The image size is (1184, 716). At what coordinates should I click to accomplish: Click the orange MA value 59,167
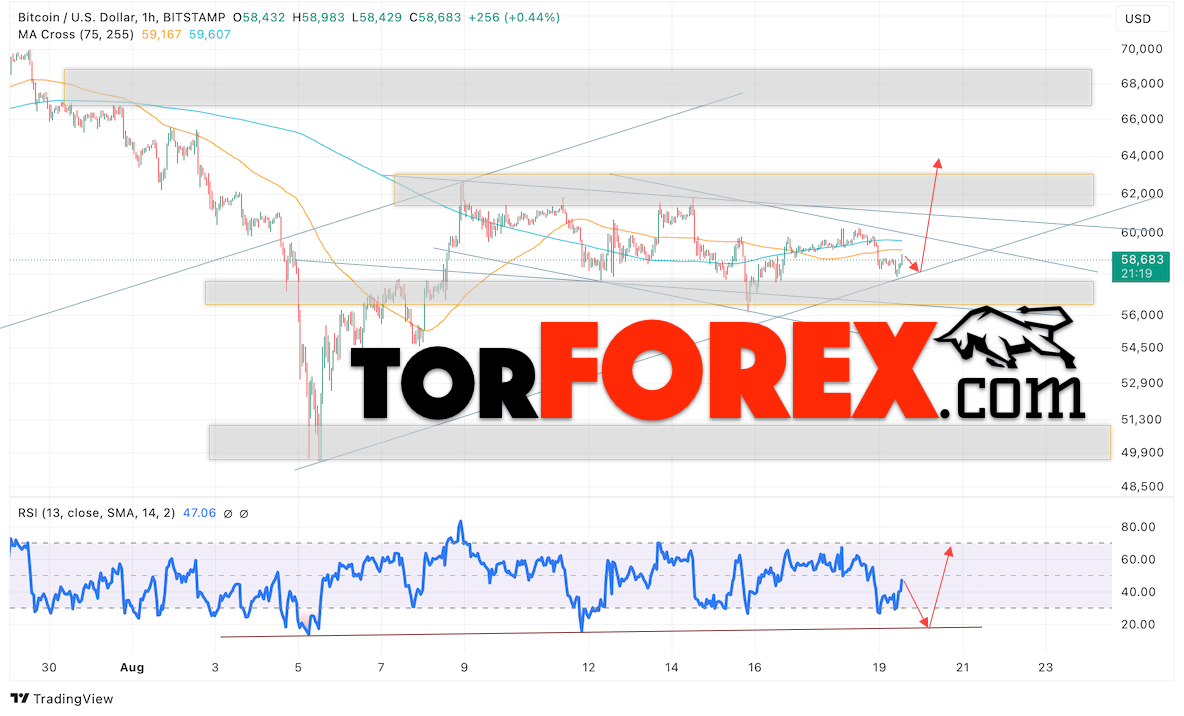tap(162, 34)
